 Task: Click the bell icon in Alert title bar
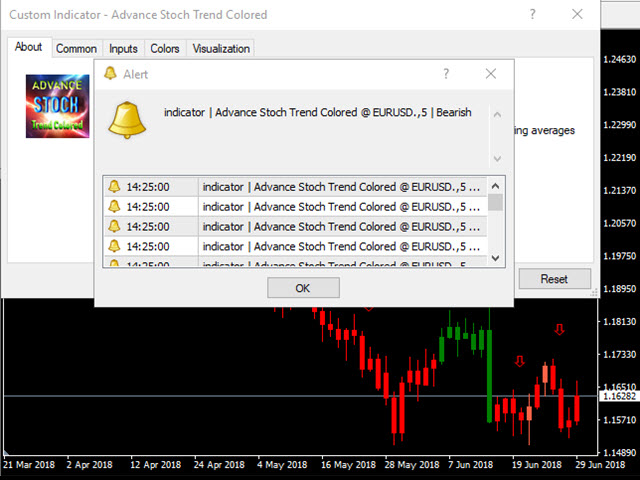[110, 74]
